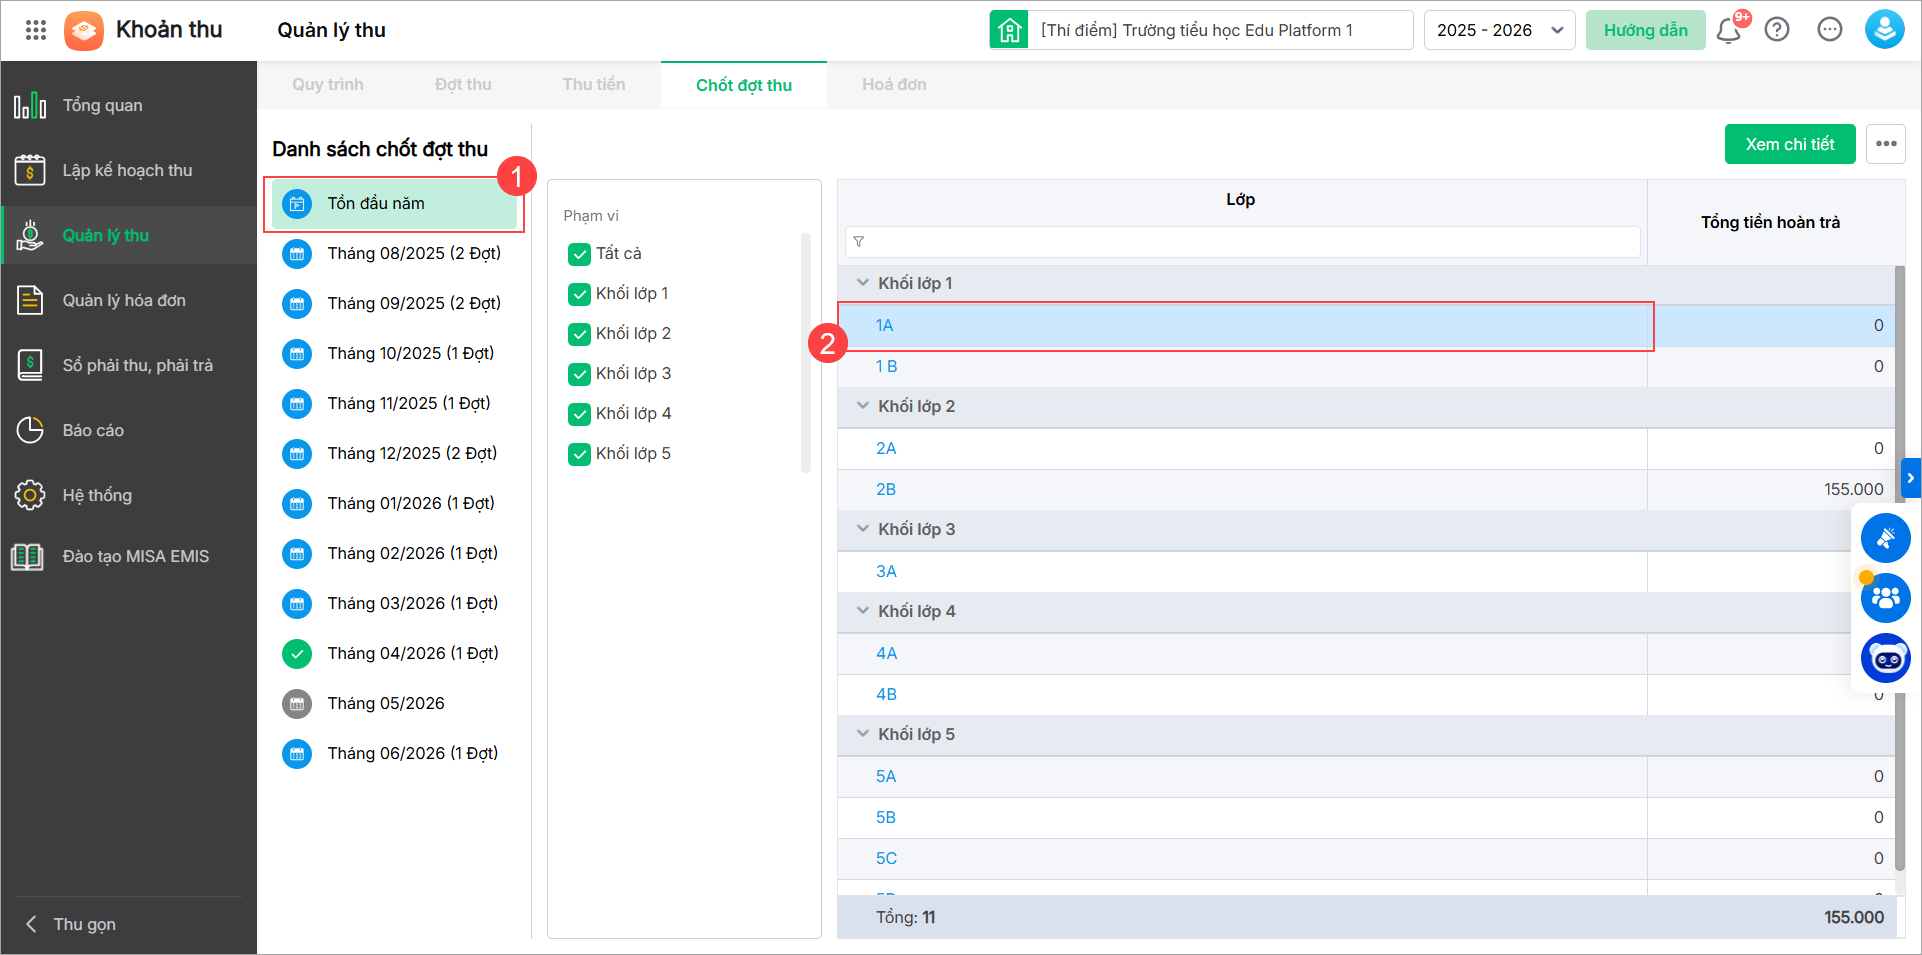
Task: Collapse the Khối lớp 5 group
Action: click(863, 734)
